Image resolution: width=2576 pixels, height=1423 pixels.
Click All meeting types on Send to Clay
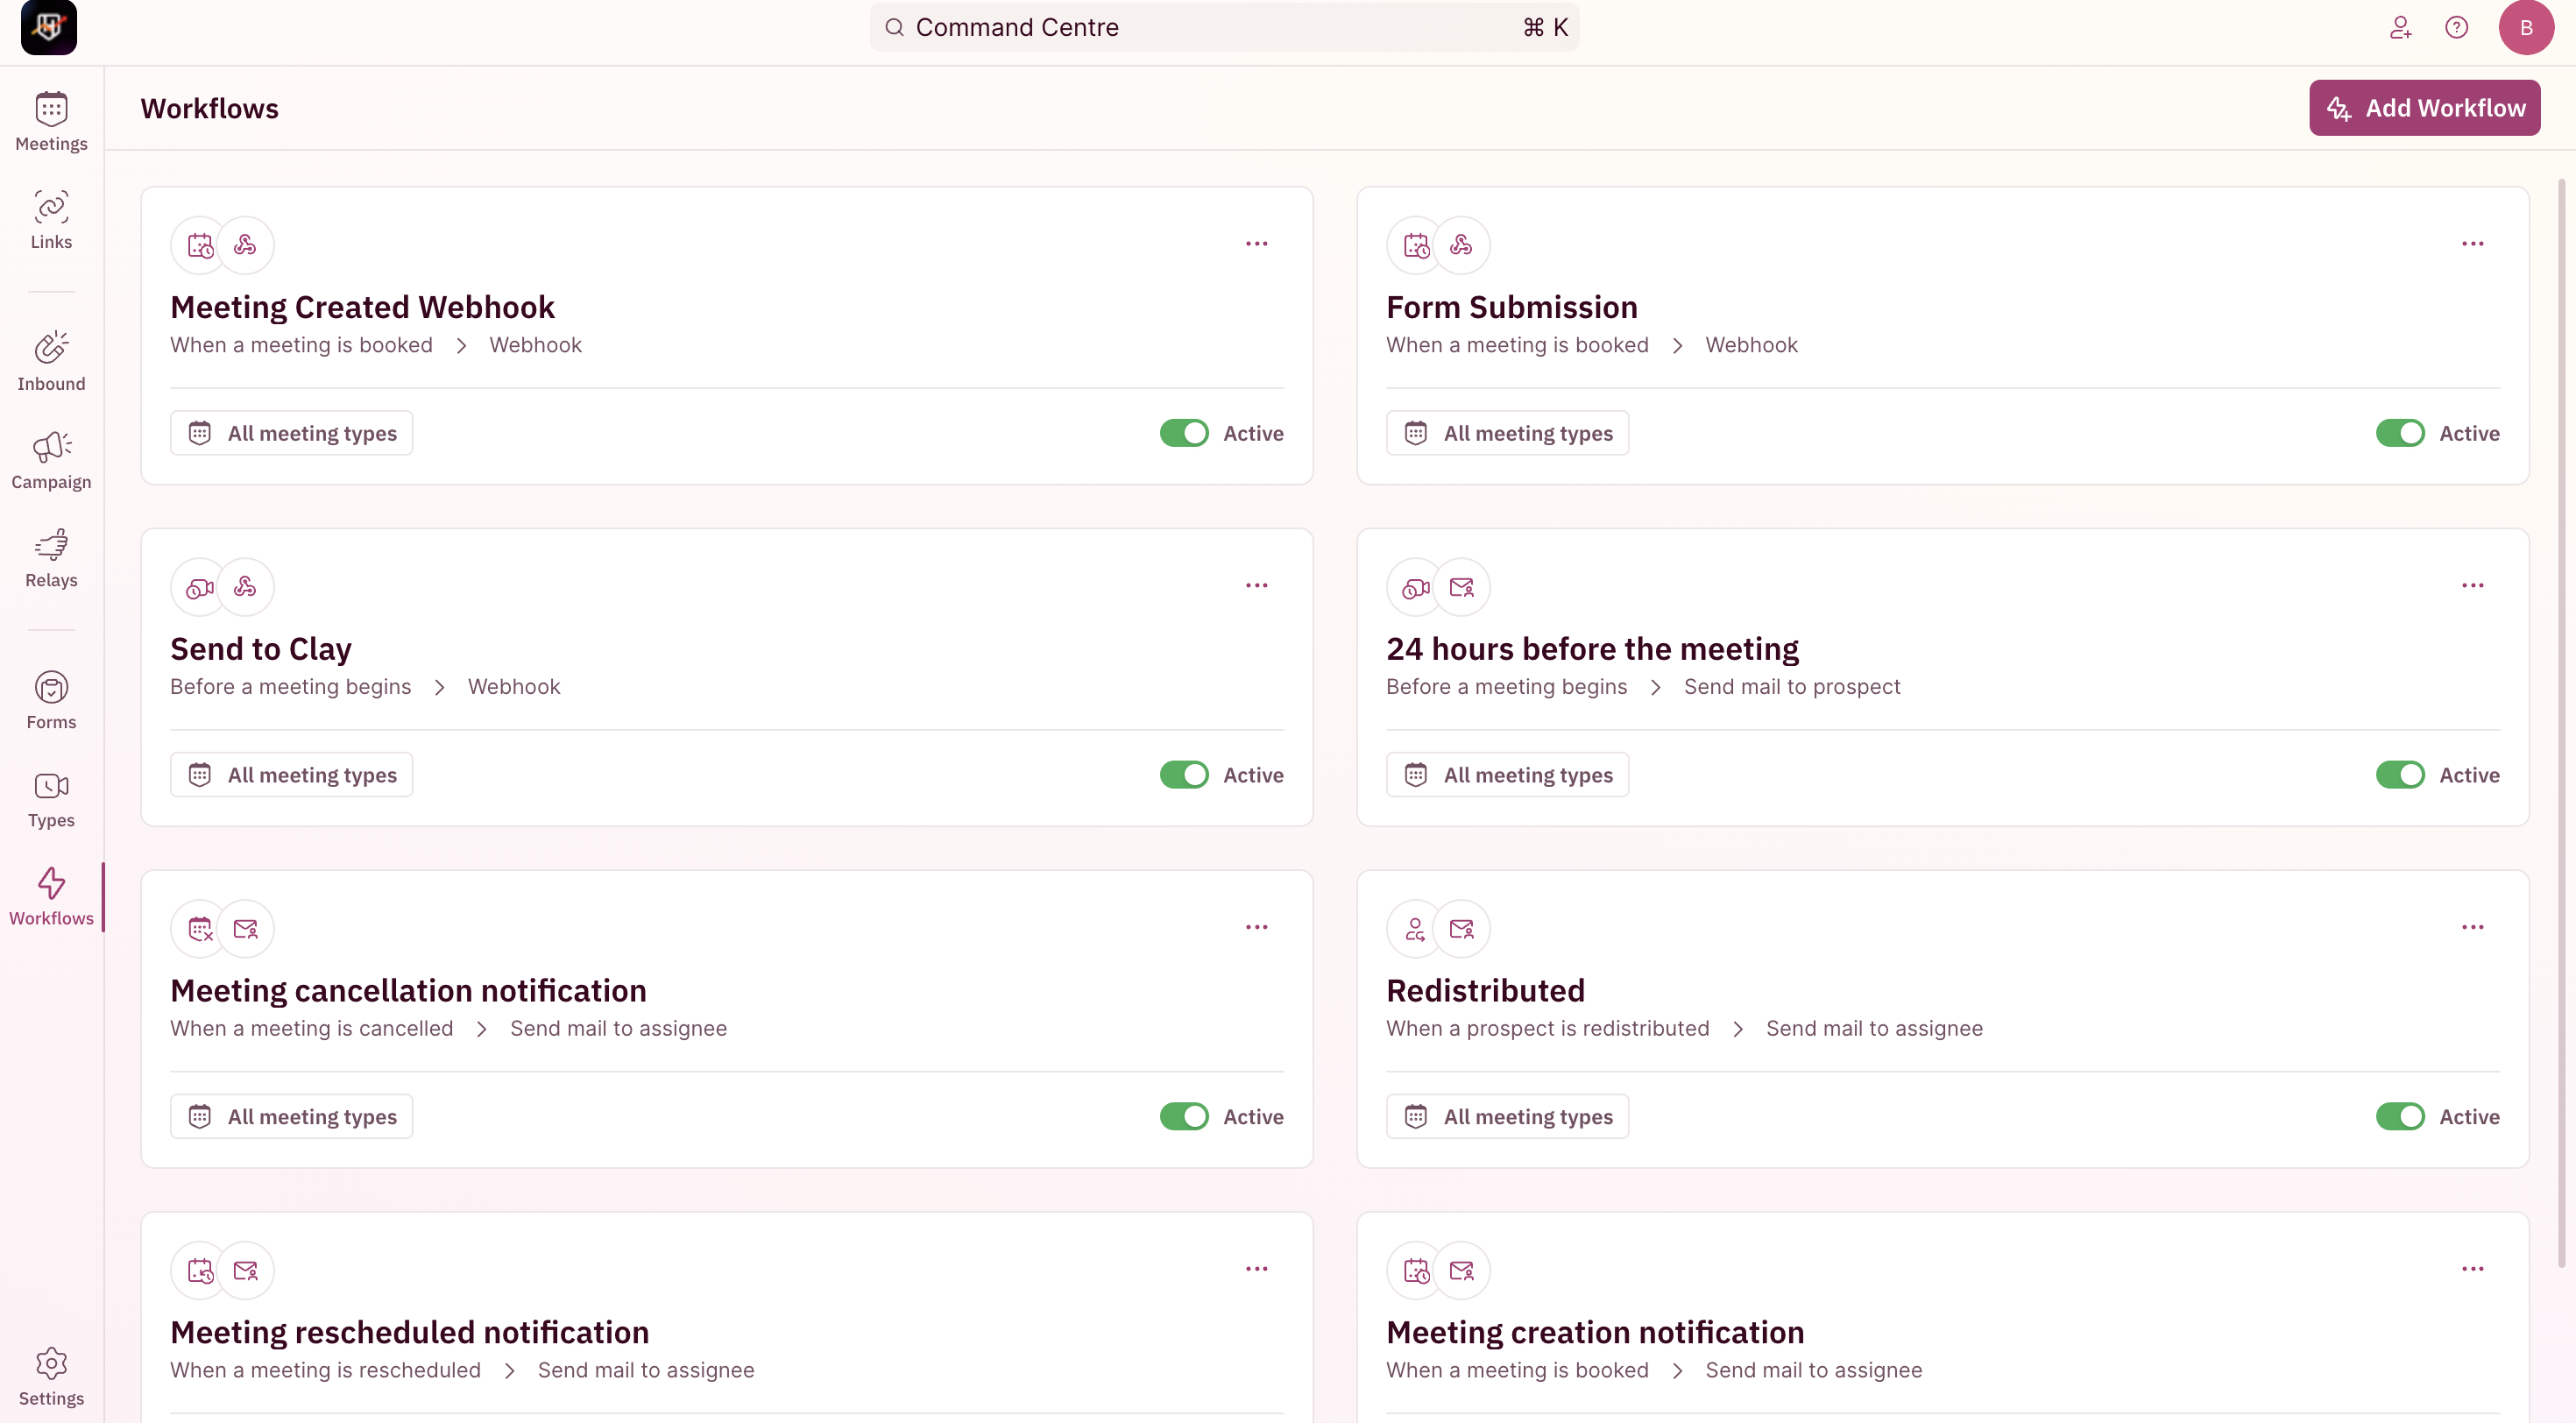[x=291, y=775]
